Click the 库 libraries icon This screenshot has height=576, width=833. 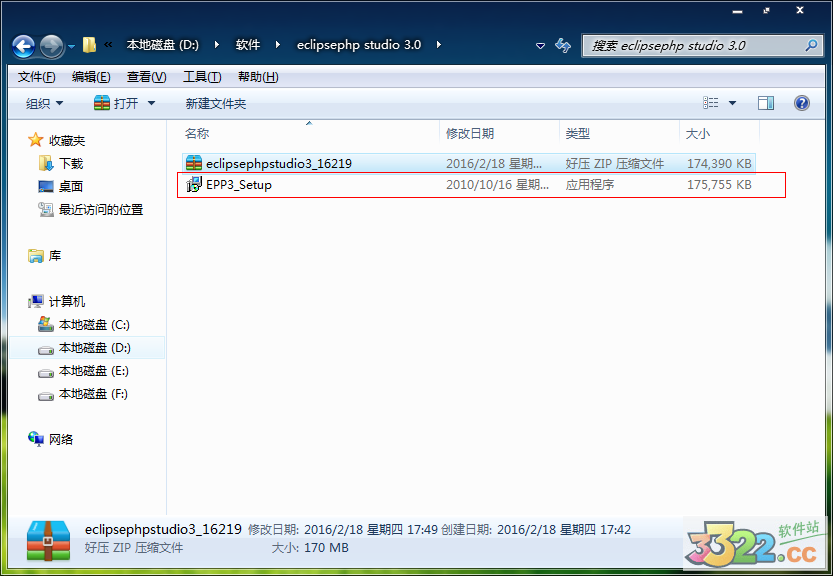(36, 256)
